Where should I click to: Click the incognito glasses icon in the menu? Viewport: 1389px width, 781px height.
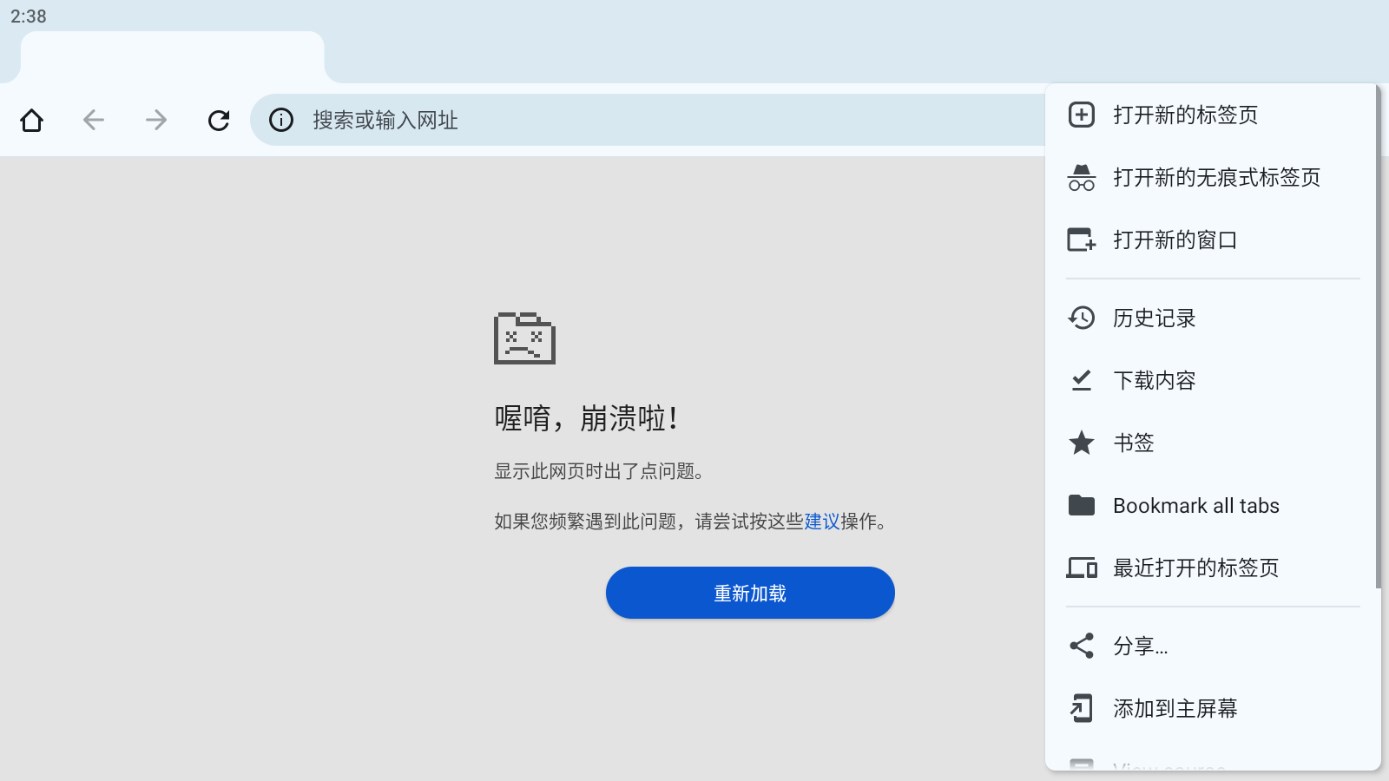(1081, 177)
